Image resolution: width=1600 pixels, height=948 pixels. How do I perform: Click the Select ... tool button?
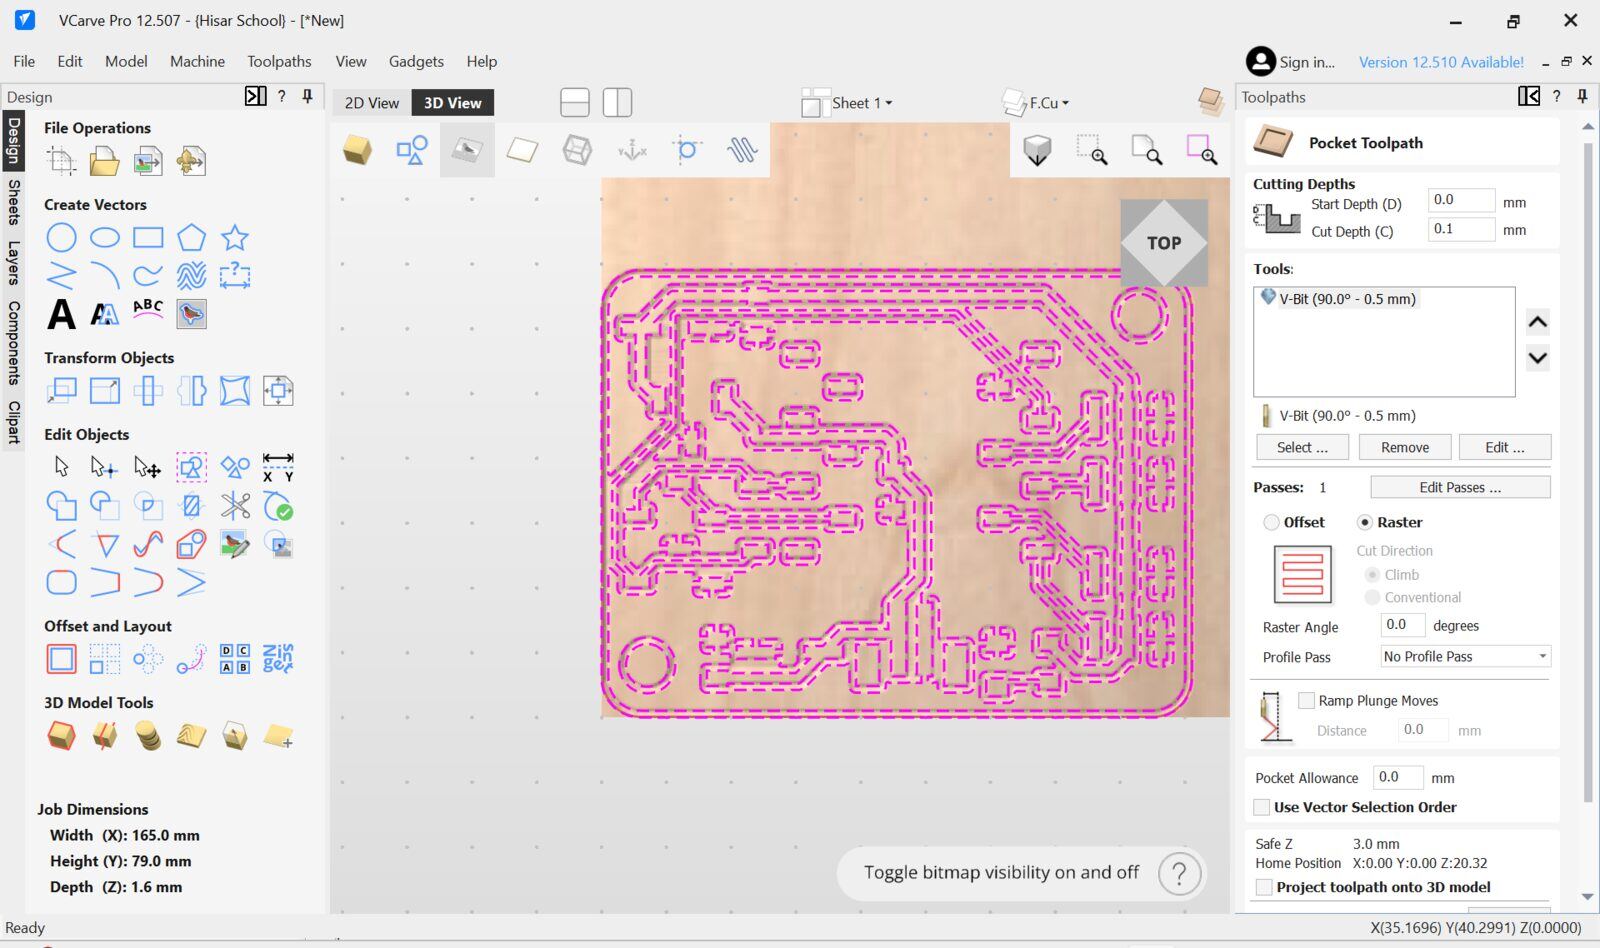1302,447
